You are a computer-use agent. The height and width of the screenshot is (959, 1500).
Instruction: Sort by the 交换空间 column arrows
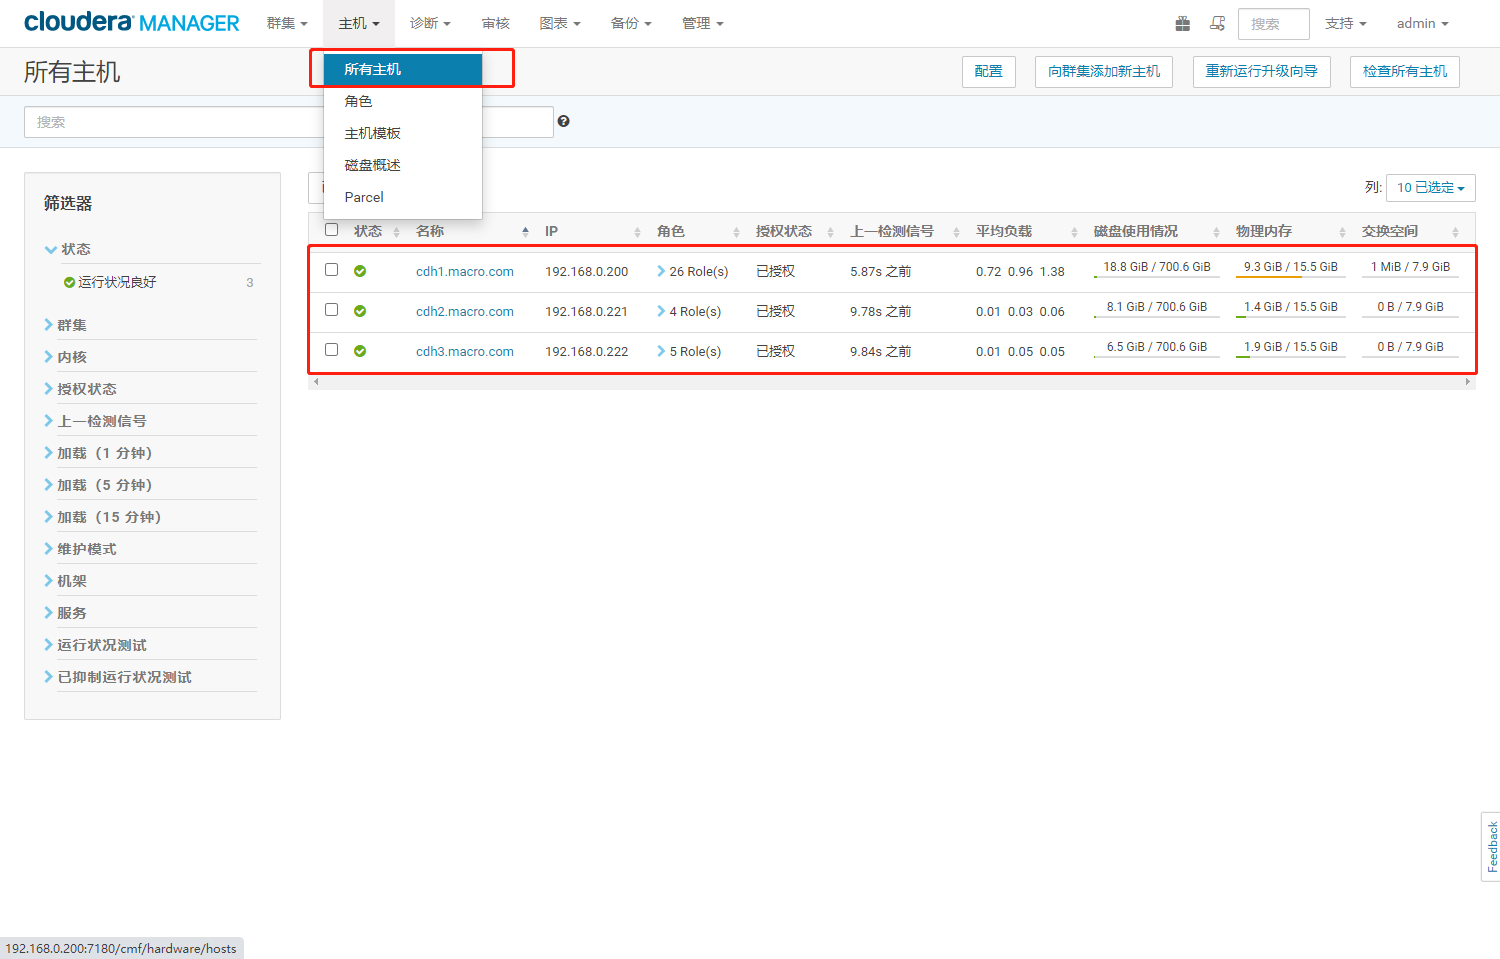(x=1455, y=232)
